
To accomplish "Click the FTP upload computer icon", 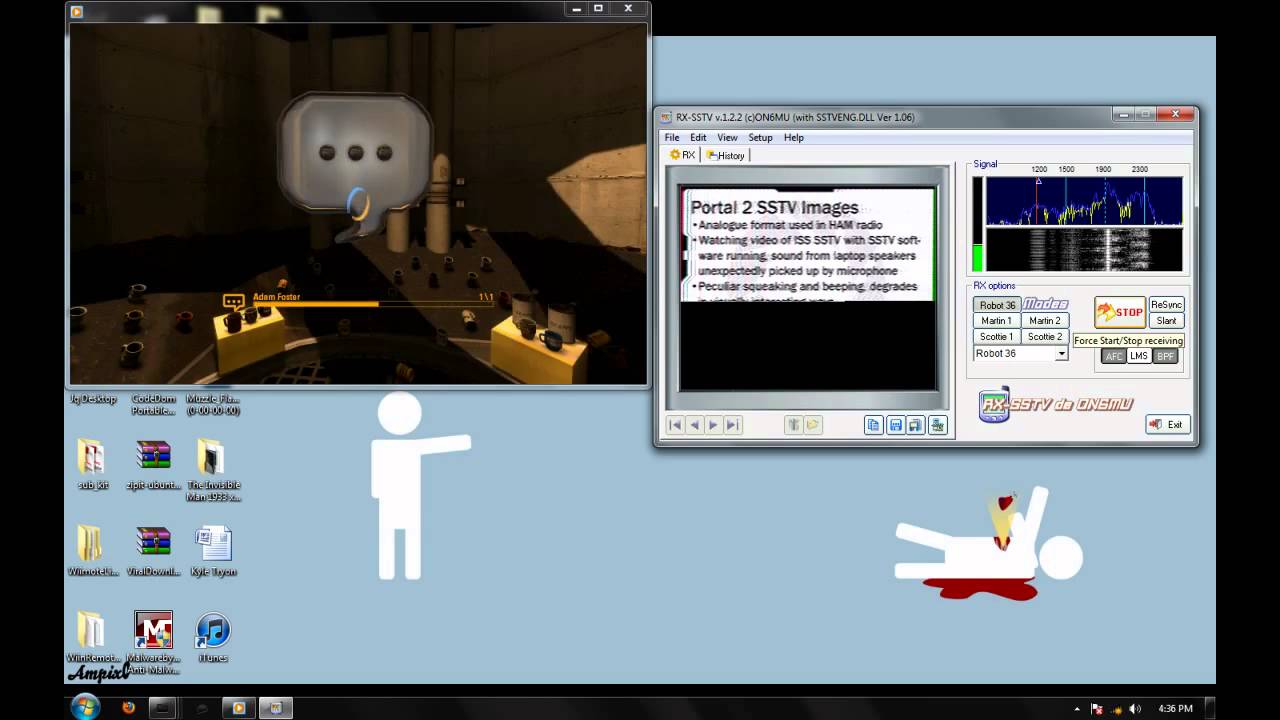I will (x=937, y=425).
